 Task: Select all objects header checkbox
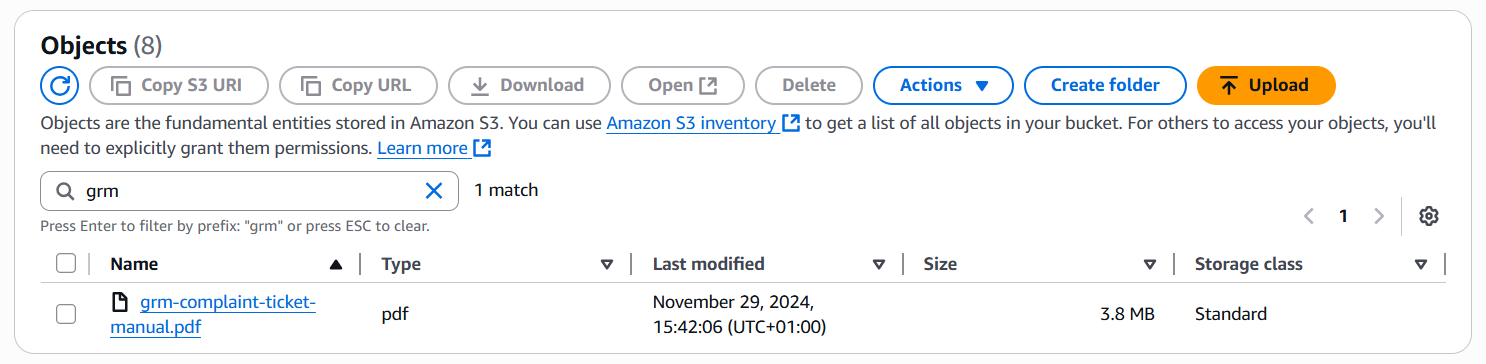66,264
